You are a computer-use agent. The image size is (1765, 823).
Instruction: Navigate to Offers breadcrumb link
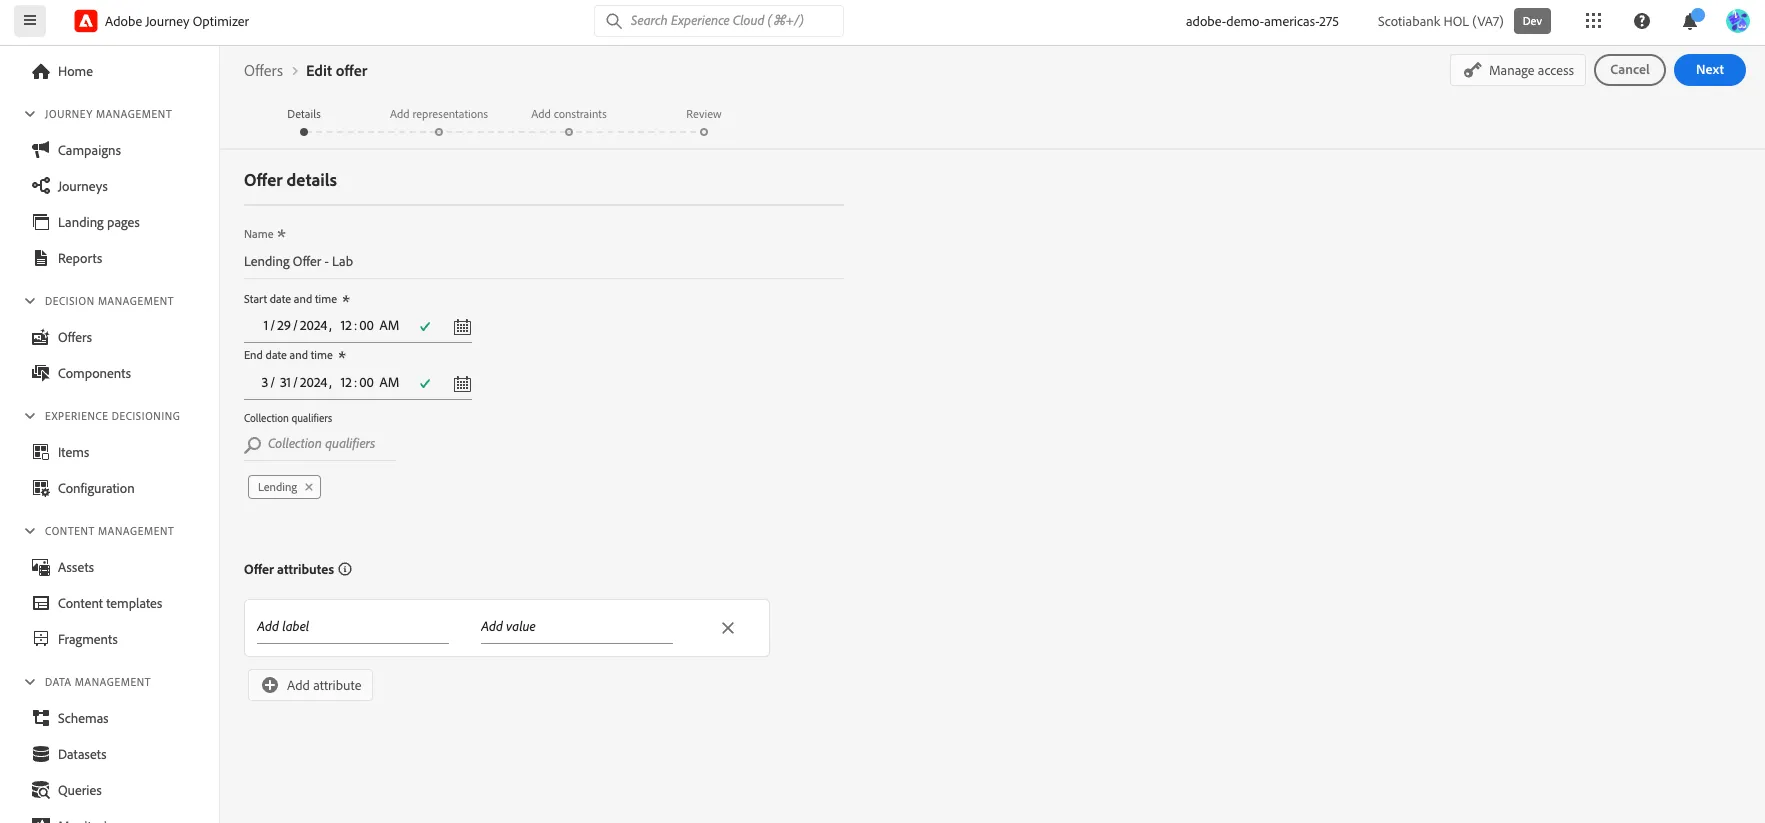click(263, 71)
